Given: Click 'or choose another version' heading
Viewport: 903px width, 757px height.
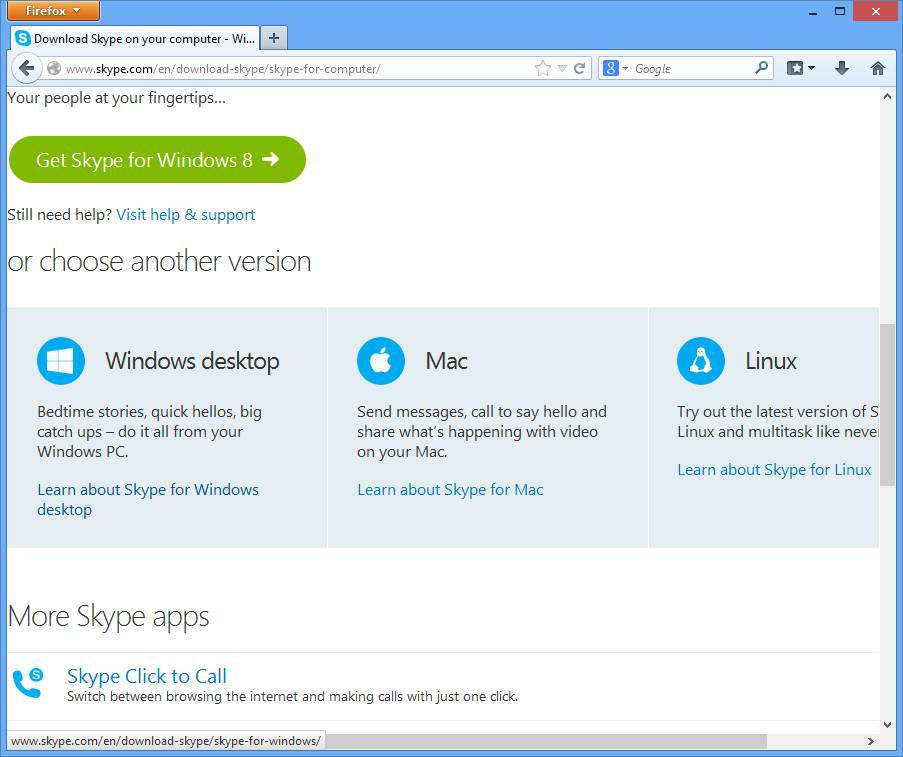Looking at the screenshot, I should [160, 262].
